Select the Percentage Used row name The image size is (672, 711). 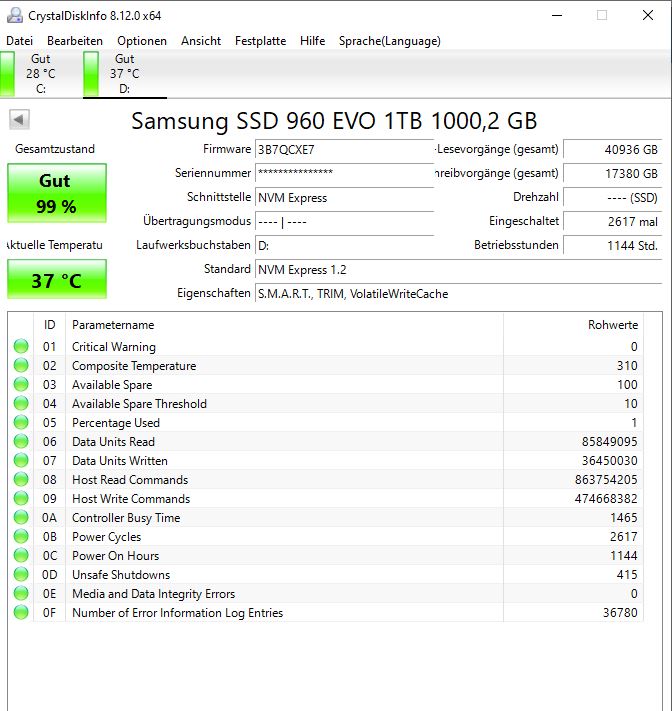pyautogui.click(x=116, y=423)
